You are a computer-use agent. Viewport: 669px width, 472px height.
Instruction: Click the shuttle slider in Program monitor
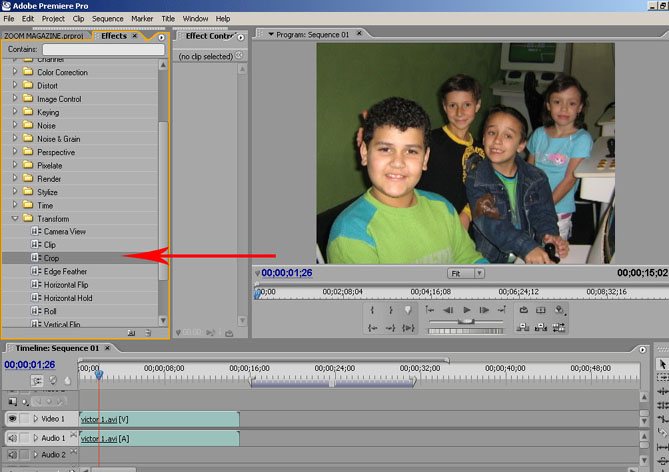466,322
